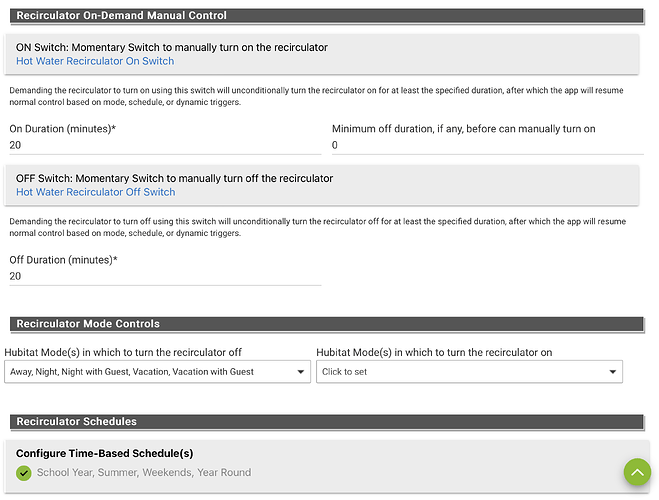Expand the "Click to set" dropdown arrow
Viewport: 659px width, 500px height.
[x=614, y=372]
